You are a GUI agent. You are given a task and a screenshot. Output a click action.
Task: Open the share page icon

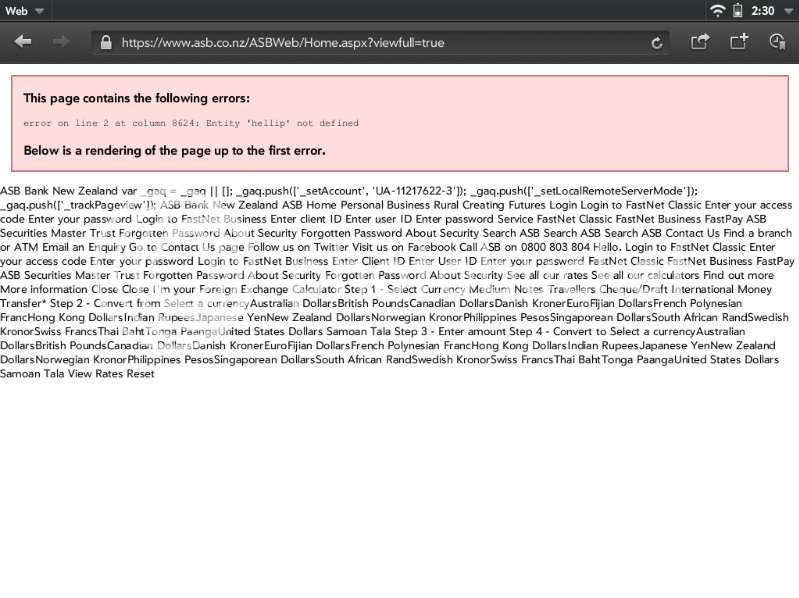[700, 41]
